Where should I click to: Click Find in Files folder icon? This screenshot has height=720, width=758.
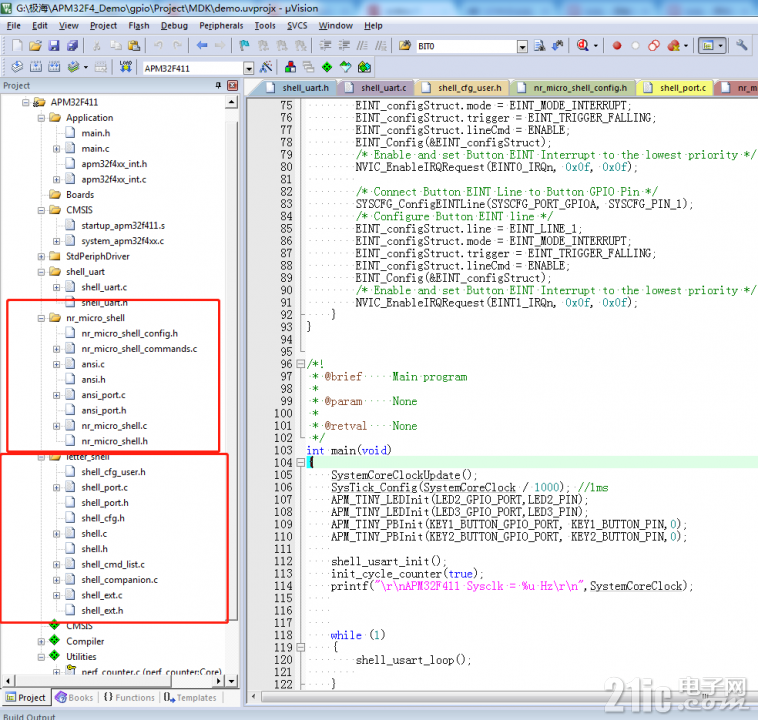tap(405, 45)
